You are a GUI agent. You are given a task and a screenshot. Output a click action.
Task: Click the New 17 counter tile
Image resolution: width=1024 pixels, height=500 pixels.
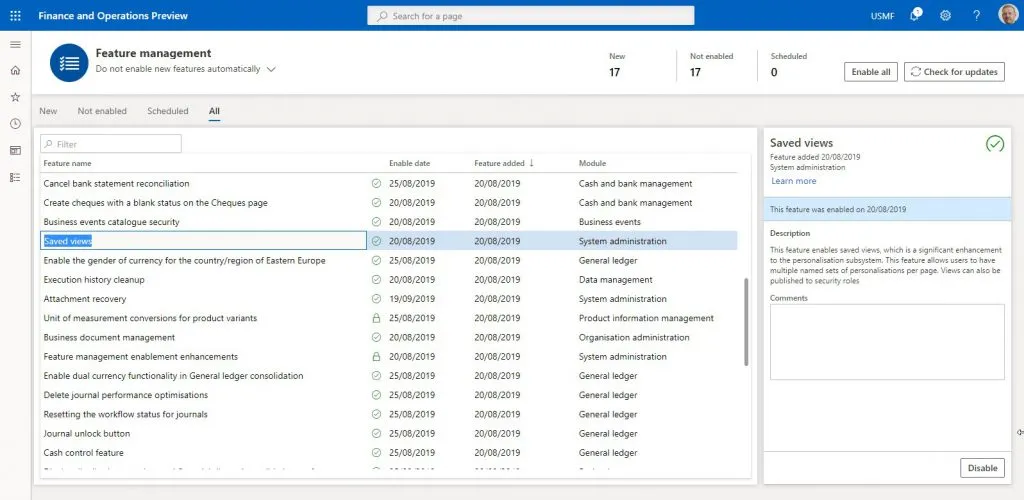tap(616, 65)
